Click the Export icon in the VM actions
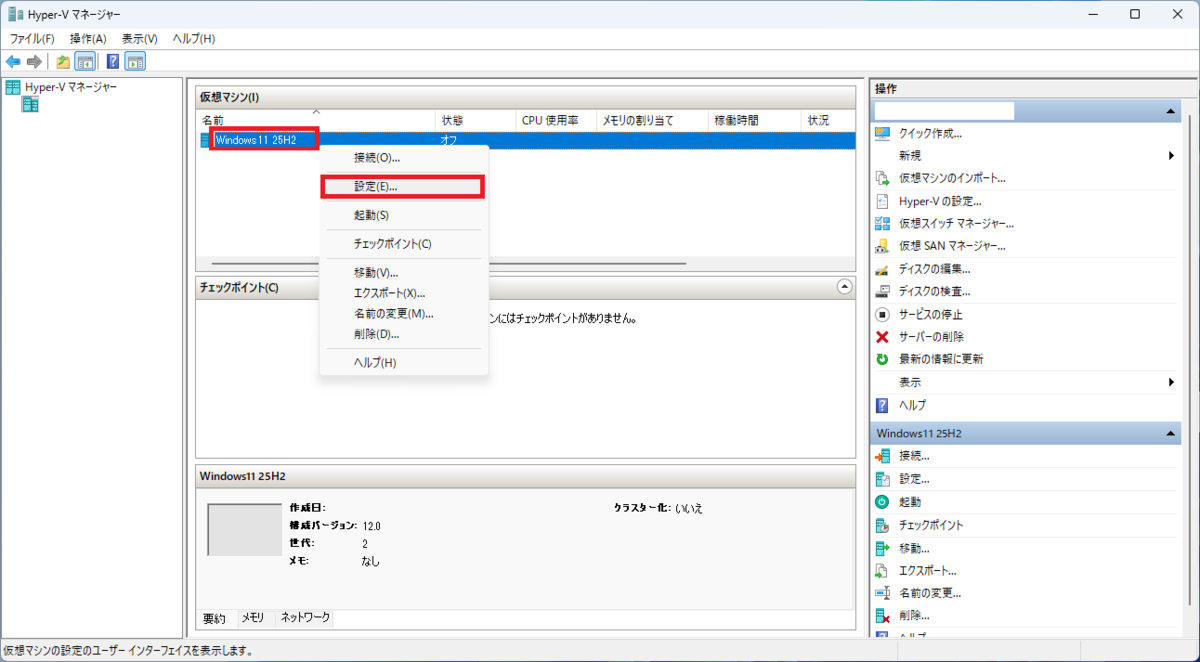This screenshot has height=662, width=1200. 882,571
